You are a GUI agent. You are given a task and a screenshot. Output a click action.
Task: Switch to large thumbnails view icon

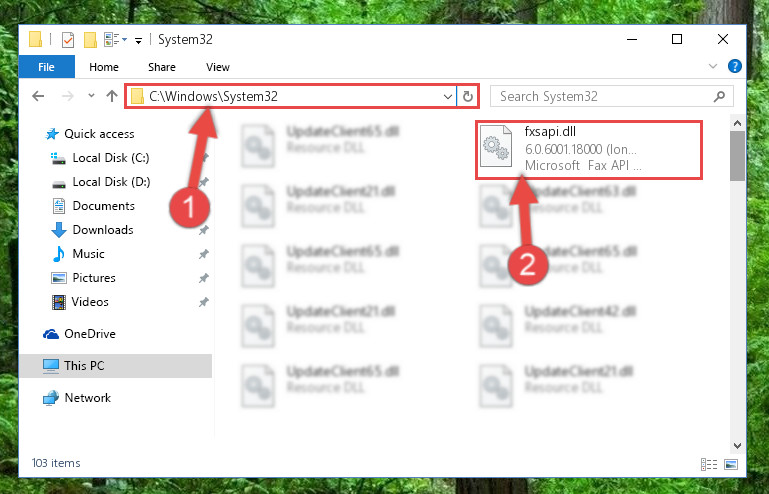[x=731, y=464]
